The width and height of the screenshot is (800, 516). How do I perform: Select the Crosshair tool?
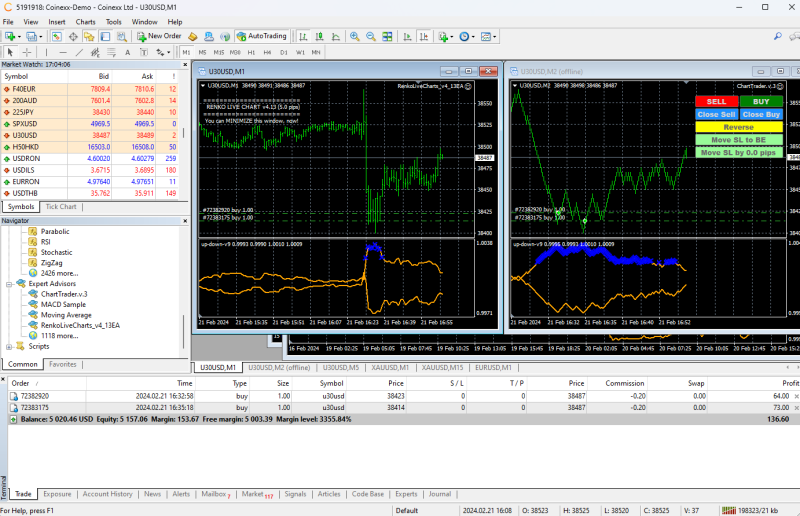click(27, 51)
